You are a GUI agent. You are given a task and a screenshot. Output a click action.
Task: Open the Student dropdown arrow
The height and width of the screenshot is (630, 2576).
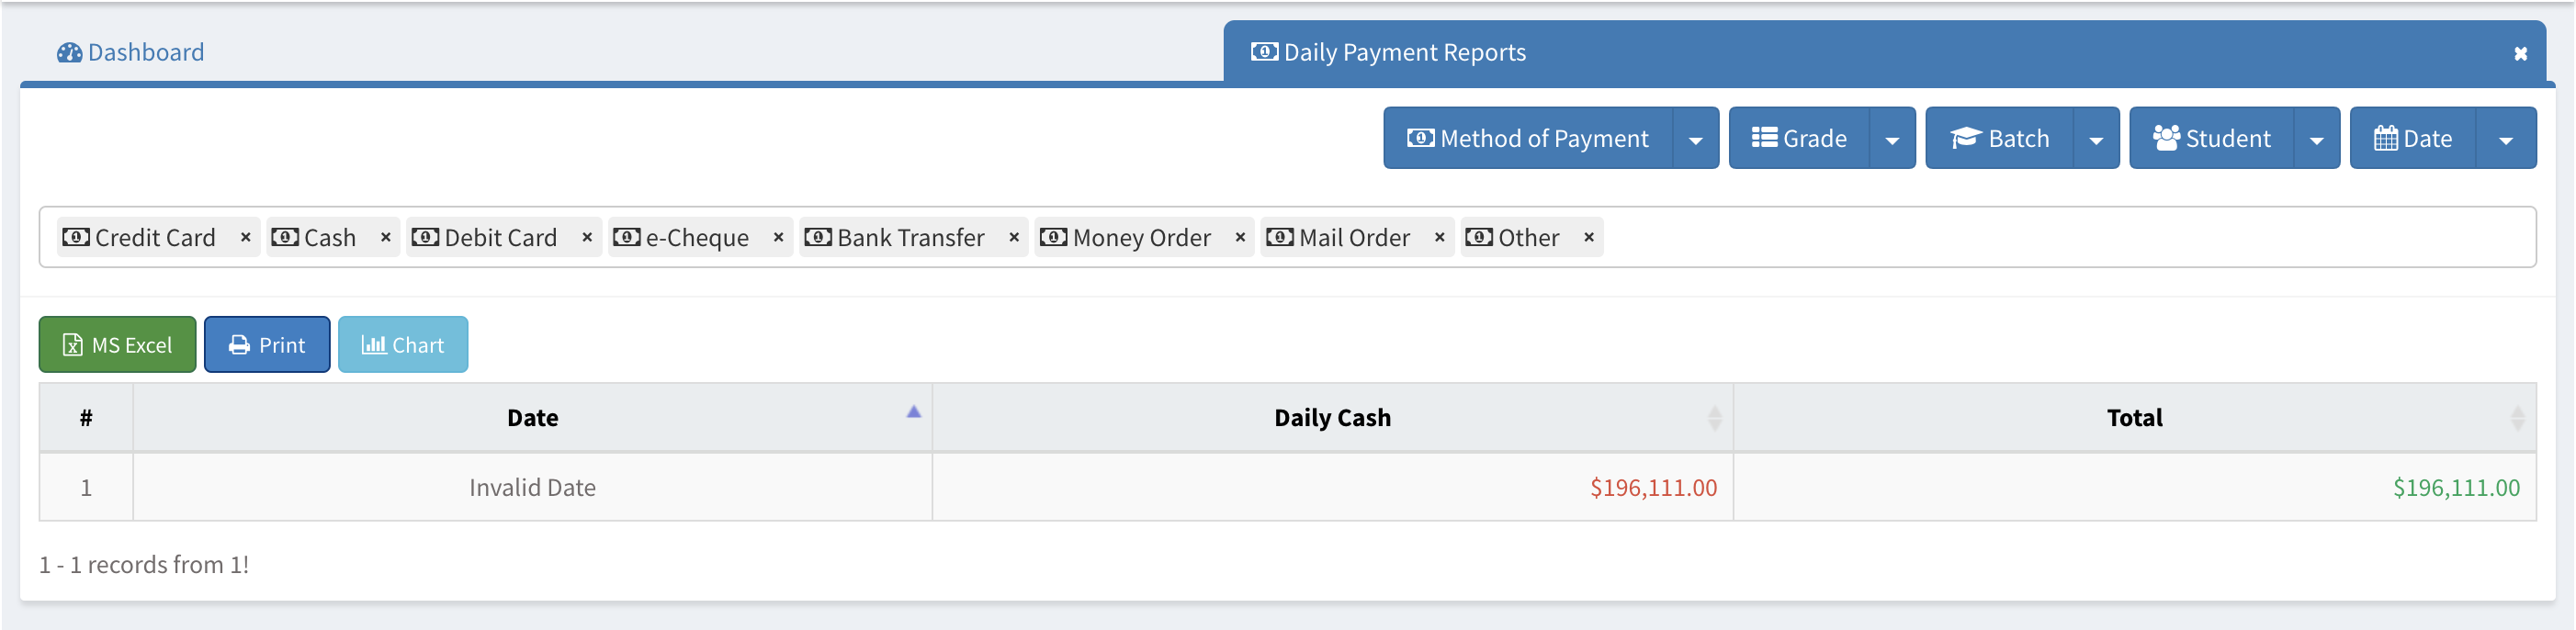(2316, 139)
